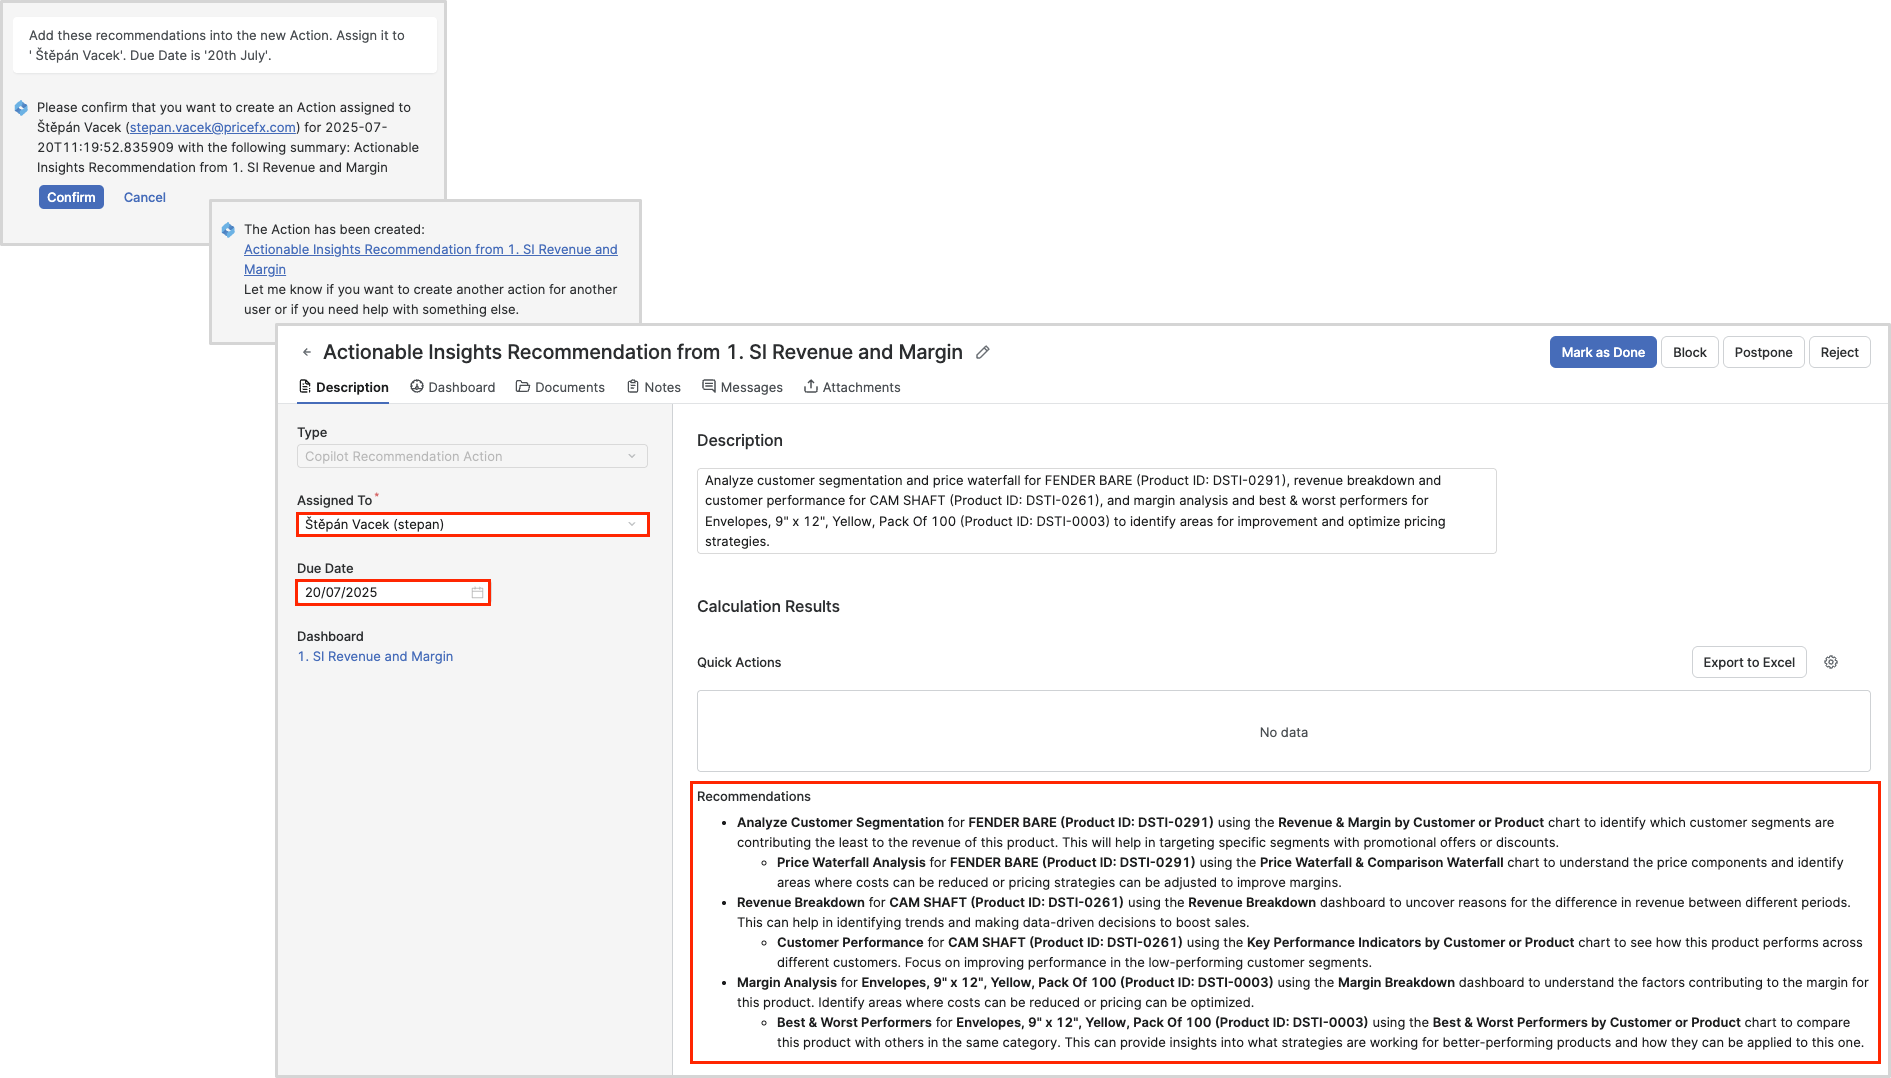
Task: Click the back arrow beside the action title
Action: tap(307, 352)
